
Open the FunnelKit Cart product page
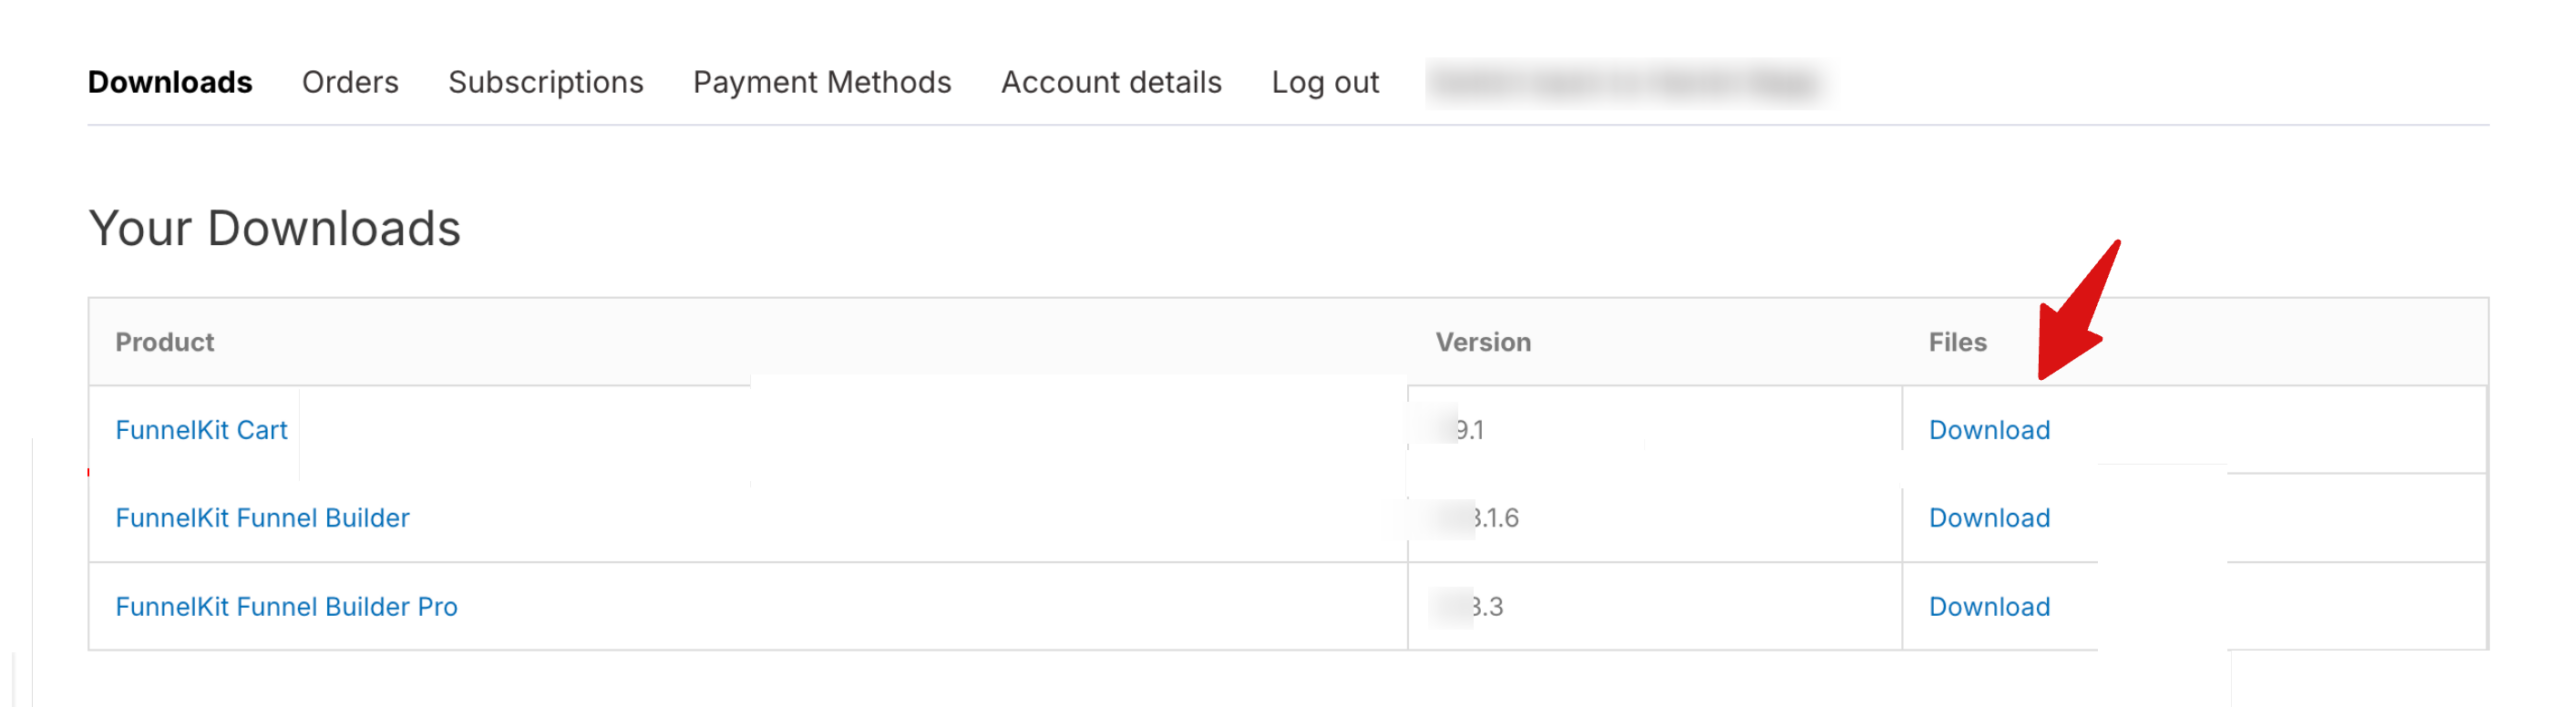(x=201, y=429)
